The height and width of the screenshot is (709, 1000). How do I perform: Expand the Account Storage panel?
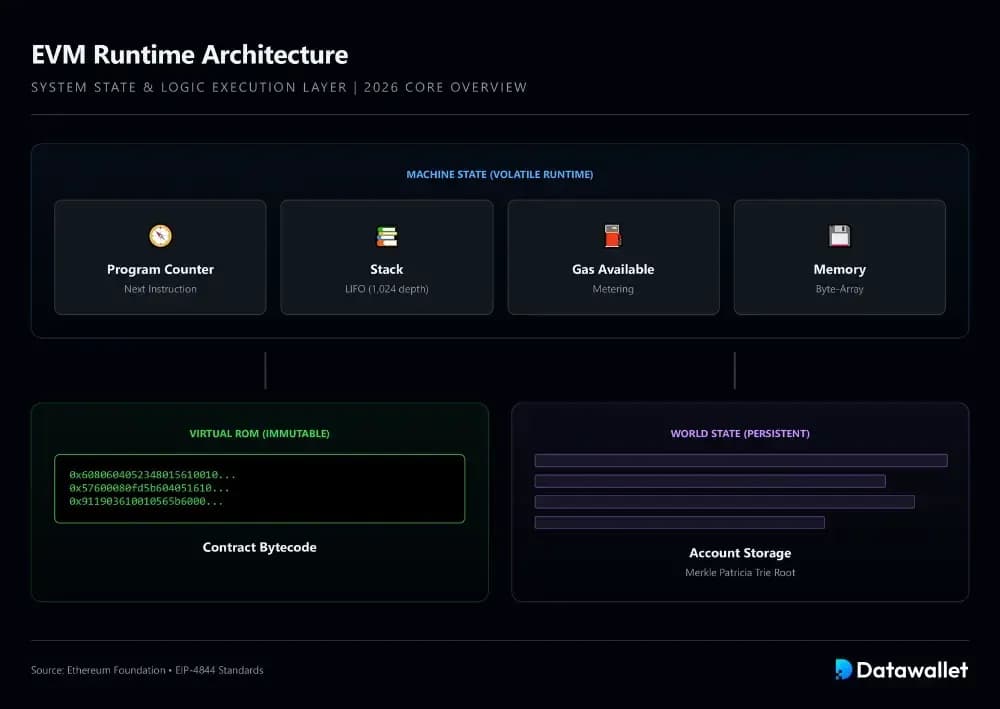click(740, 553)
